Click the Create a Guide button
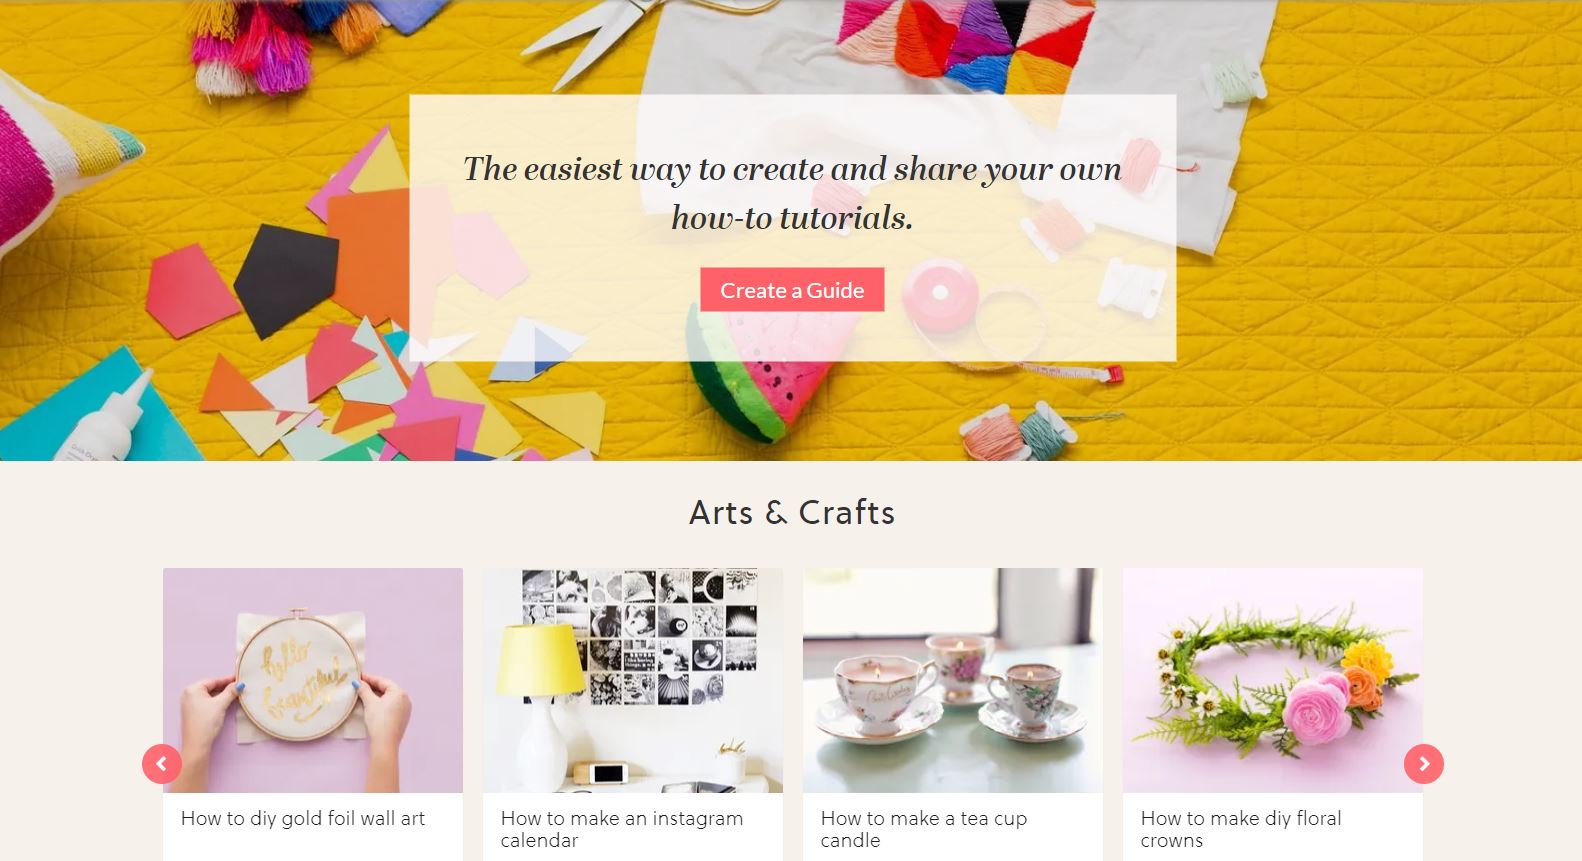 click(792, 290)
